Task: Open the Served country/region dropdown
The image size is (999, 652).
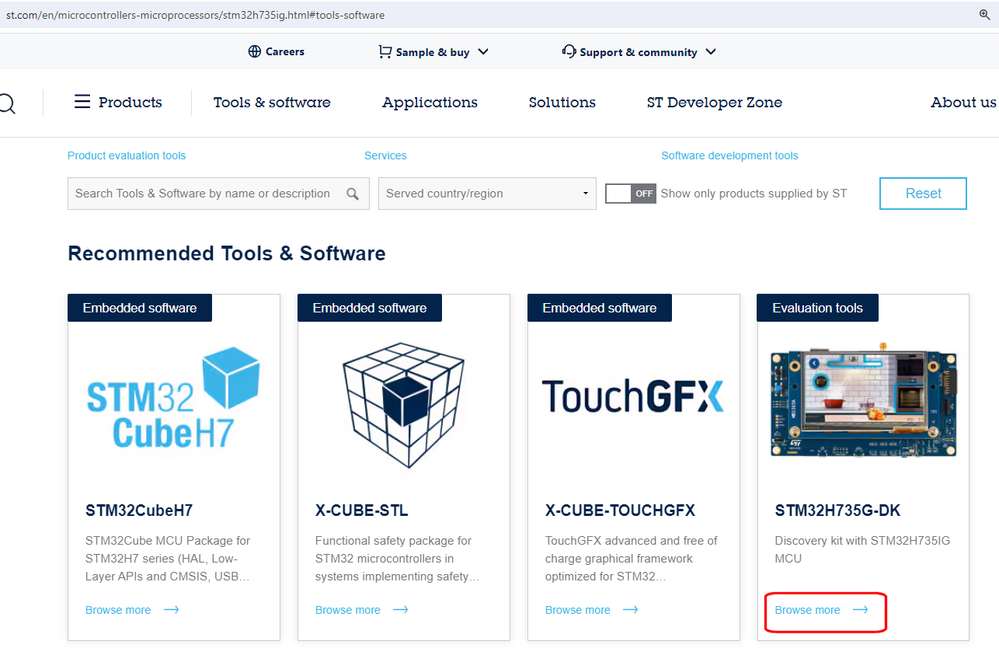Action: point(487,194)
